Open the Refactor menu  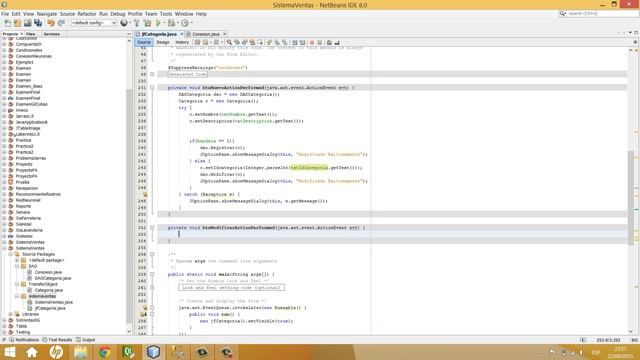coord(87,14)
